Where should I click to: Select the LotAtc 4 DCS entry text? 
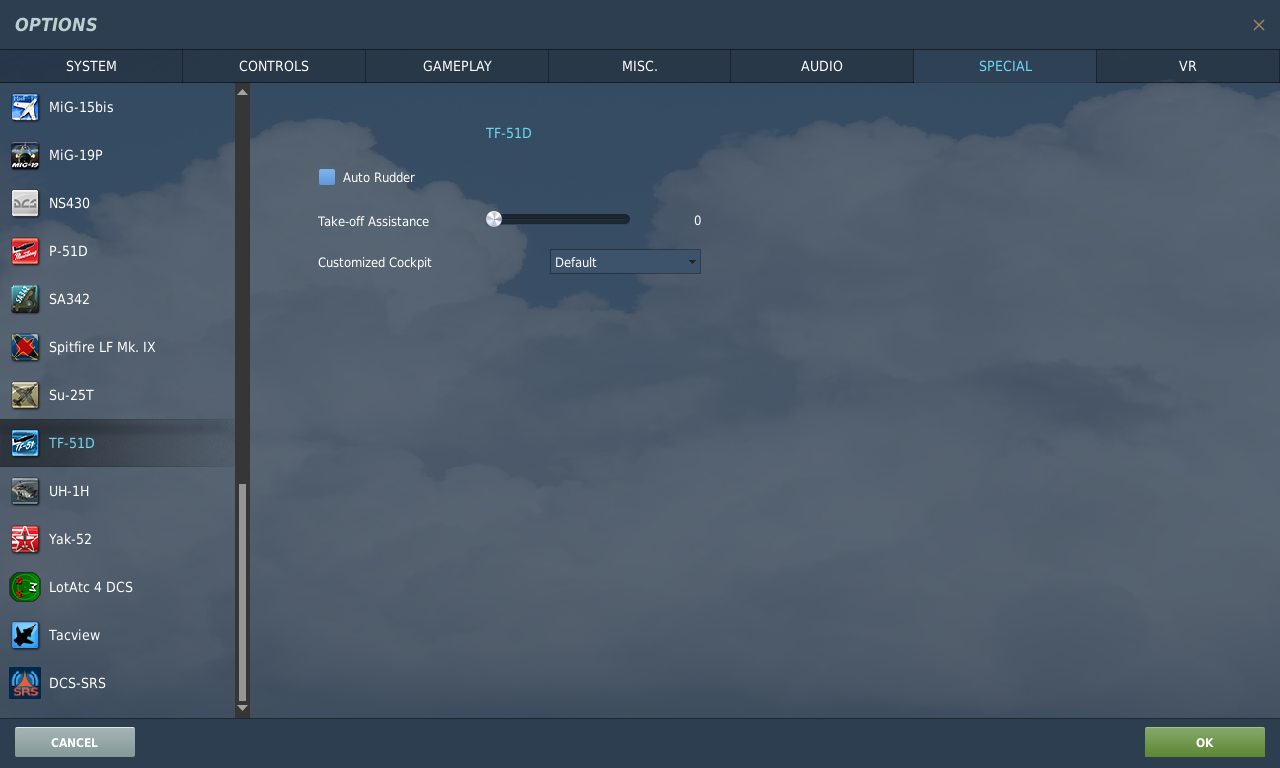pos(91,587)
